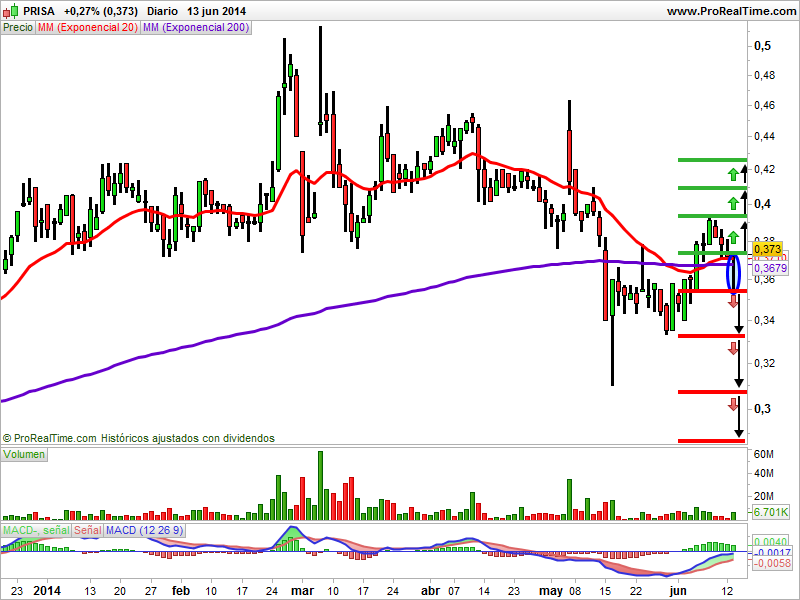800x600 pixels.
Task: Click the 0,42 price axis label
Action: [764, 169]
